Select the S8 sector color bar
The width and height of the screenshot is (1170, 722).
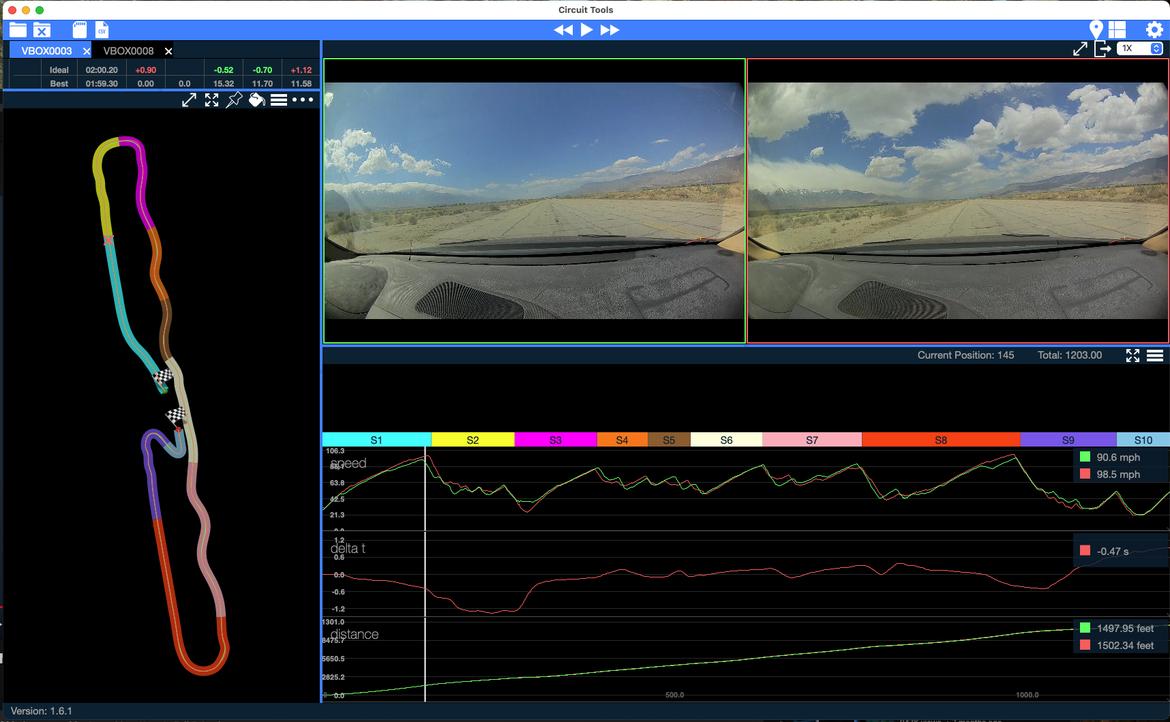coord(940,440)
